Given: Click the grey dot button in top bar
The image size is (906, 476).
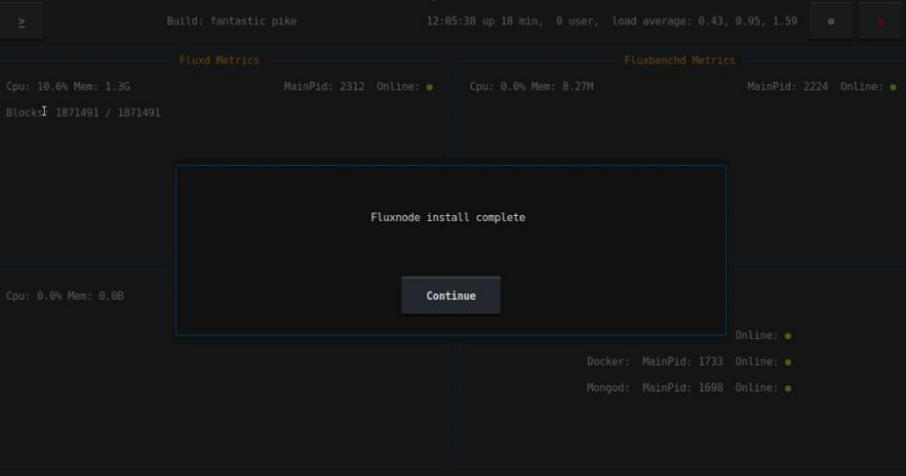Looking at the screenshot, I should (830, 22).
